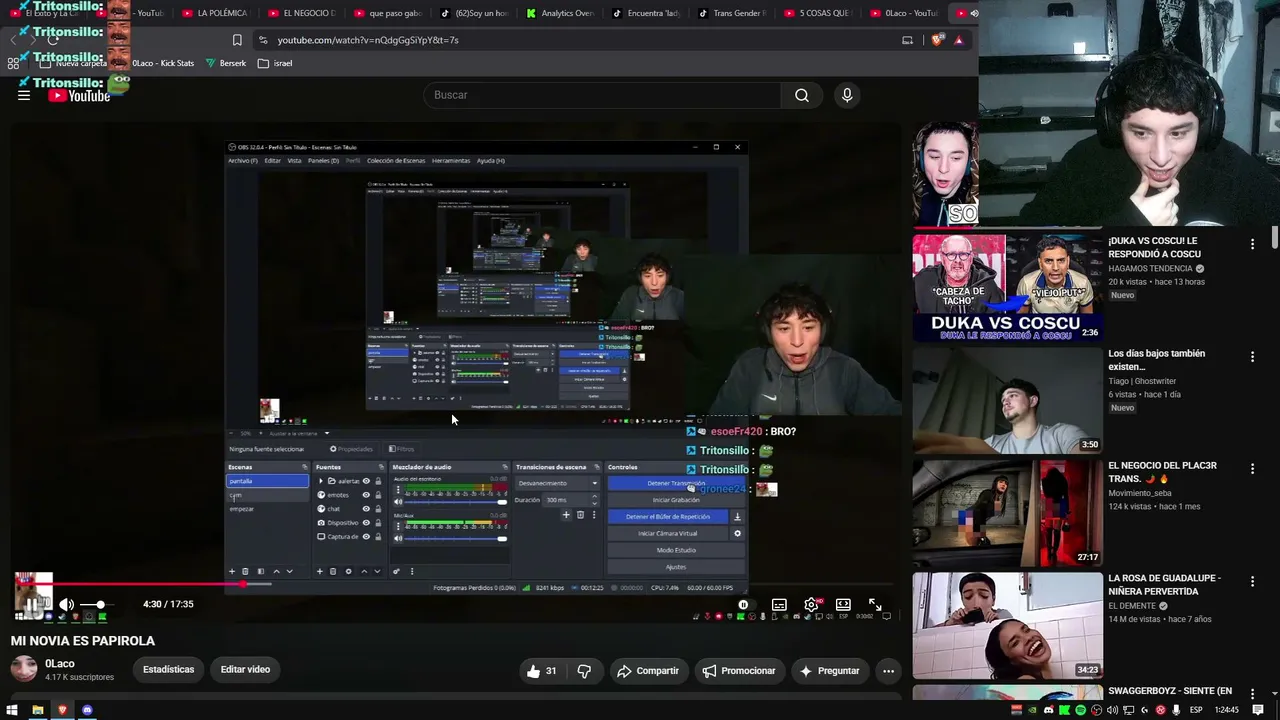The width and height of the screenshot is (1280, 720).
Task: Open options menu for Los días bajos video
Action: point(1252,357)
